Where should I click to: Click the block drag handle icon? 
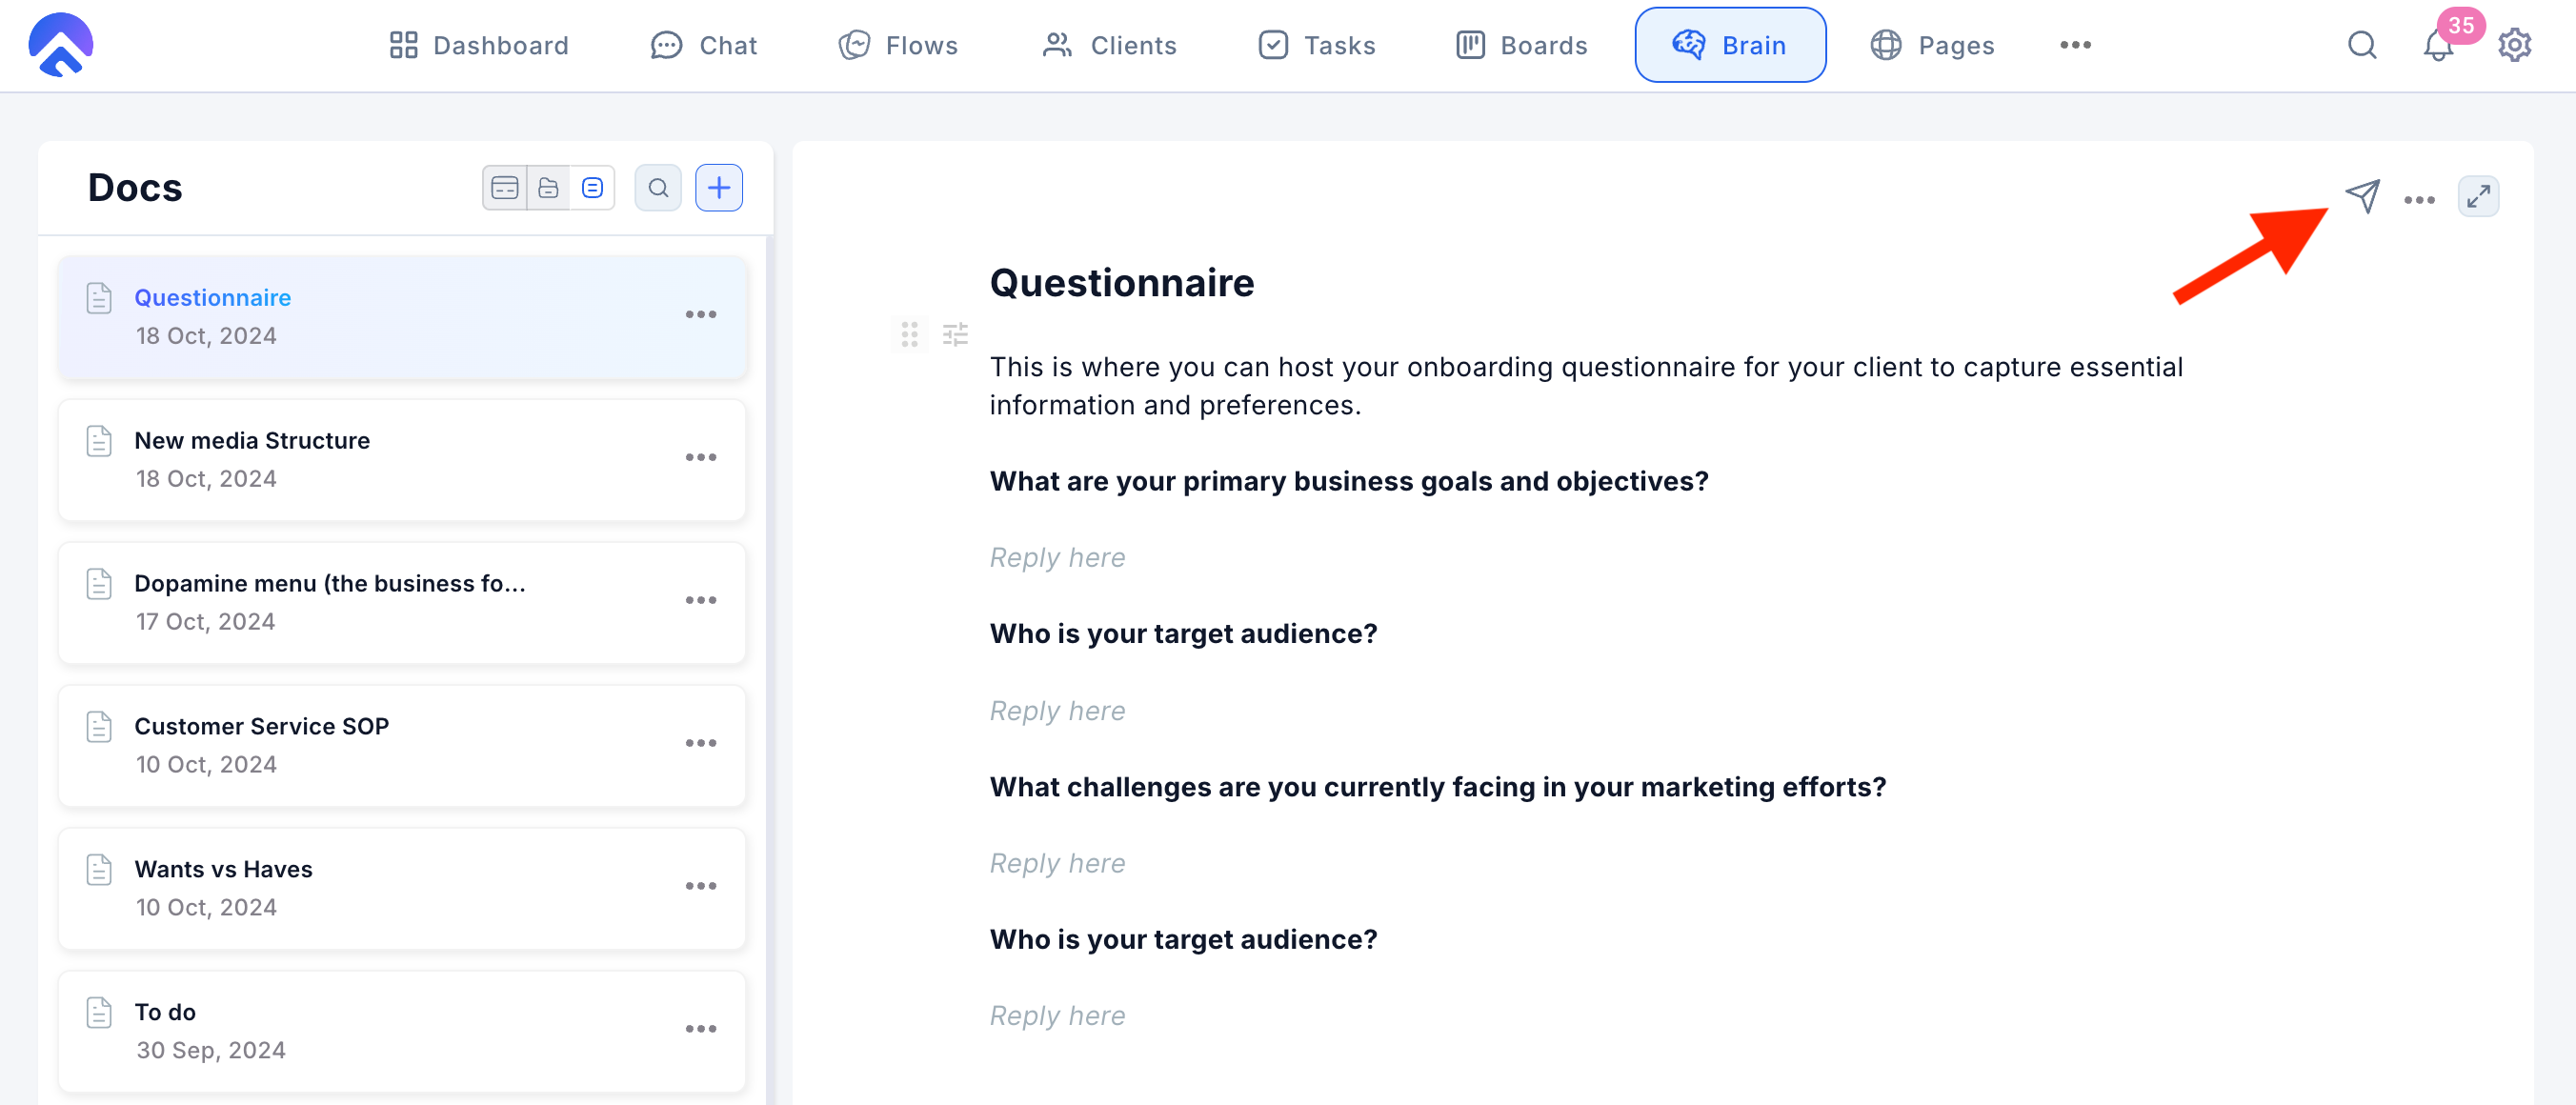909,334
